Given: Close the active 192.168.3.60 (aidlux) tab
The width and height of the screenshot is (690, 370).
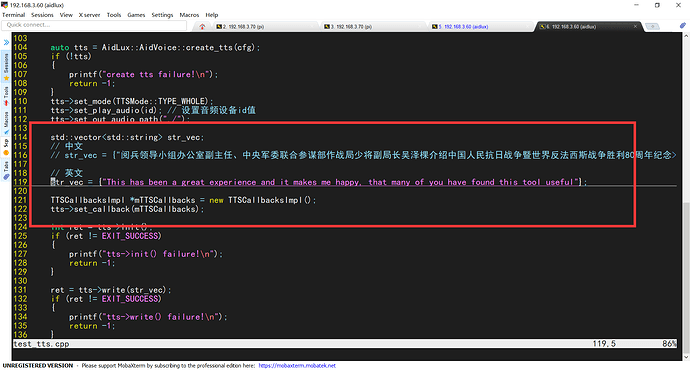Looking at the screenshot, I should coord(635,26).
